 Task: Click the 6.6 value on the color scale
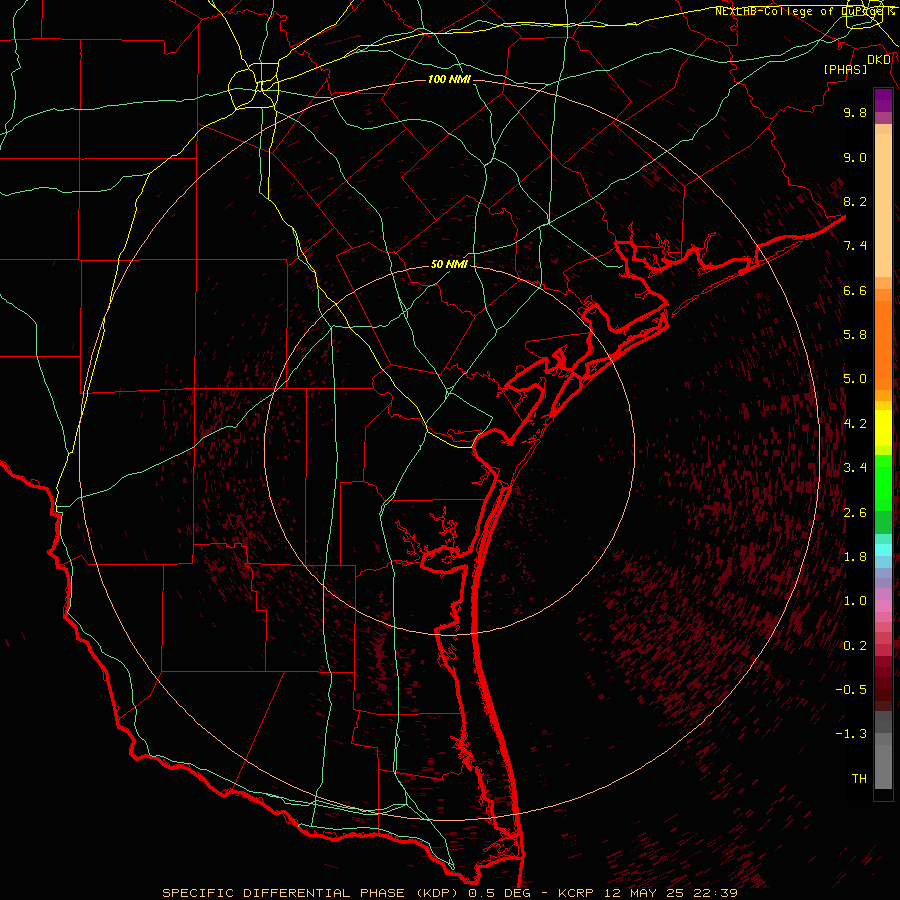pyautogui.click(x=855, y=290)
